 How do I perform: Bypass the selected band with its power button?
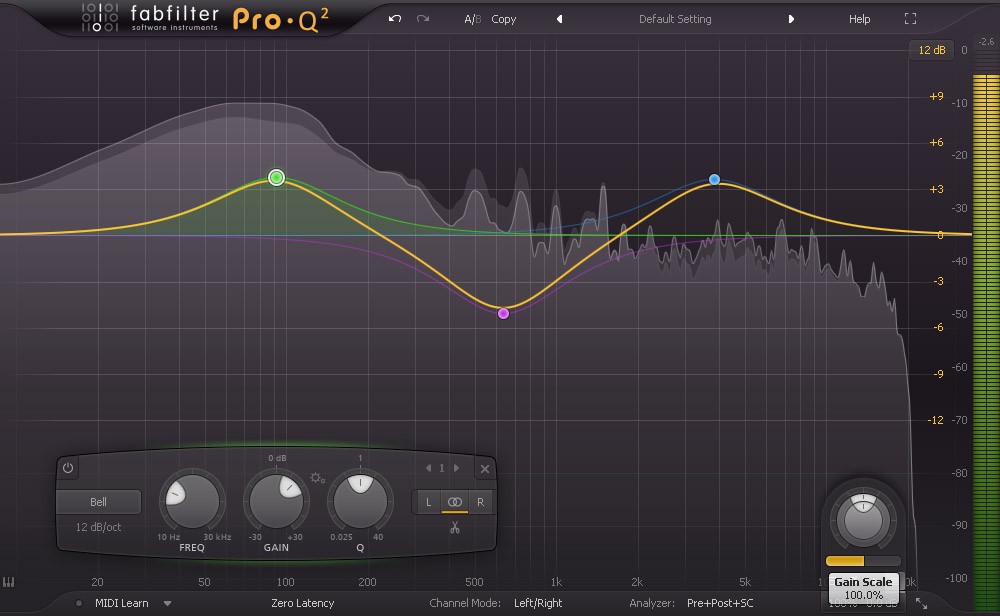(68, 468)
